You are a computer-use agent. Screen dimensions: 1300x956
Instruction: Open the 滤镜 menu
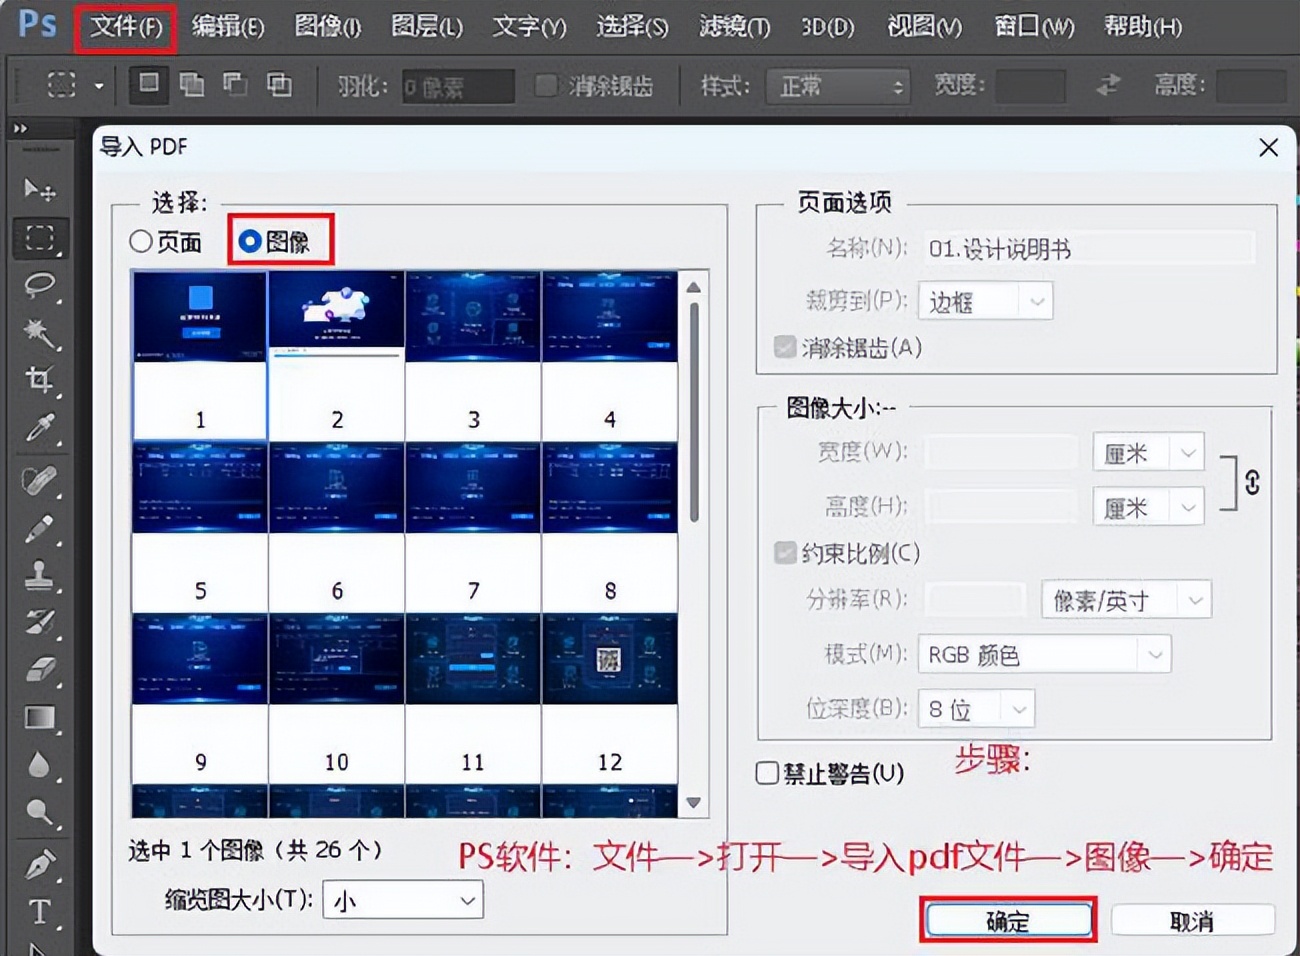point(733,27)
